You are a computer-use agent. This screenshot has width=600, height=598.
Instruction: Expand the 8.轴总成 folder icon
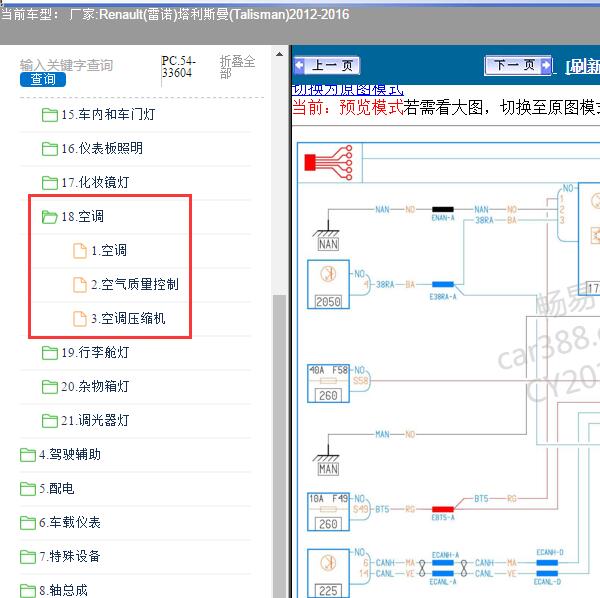28,591
